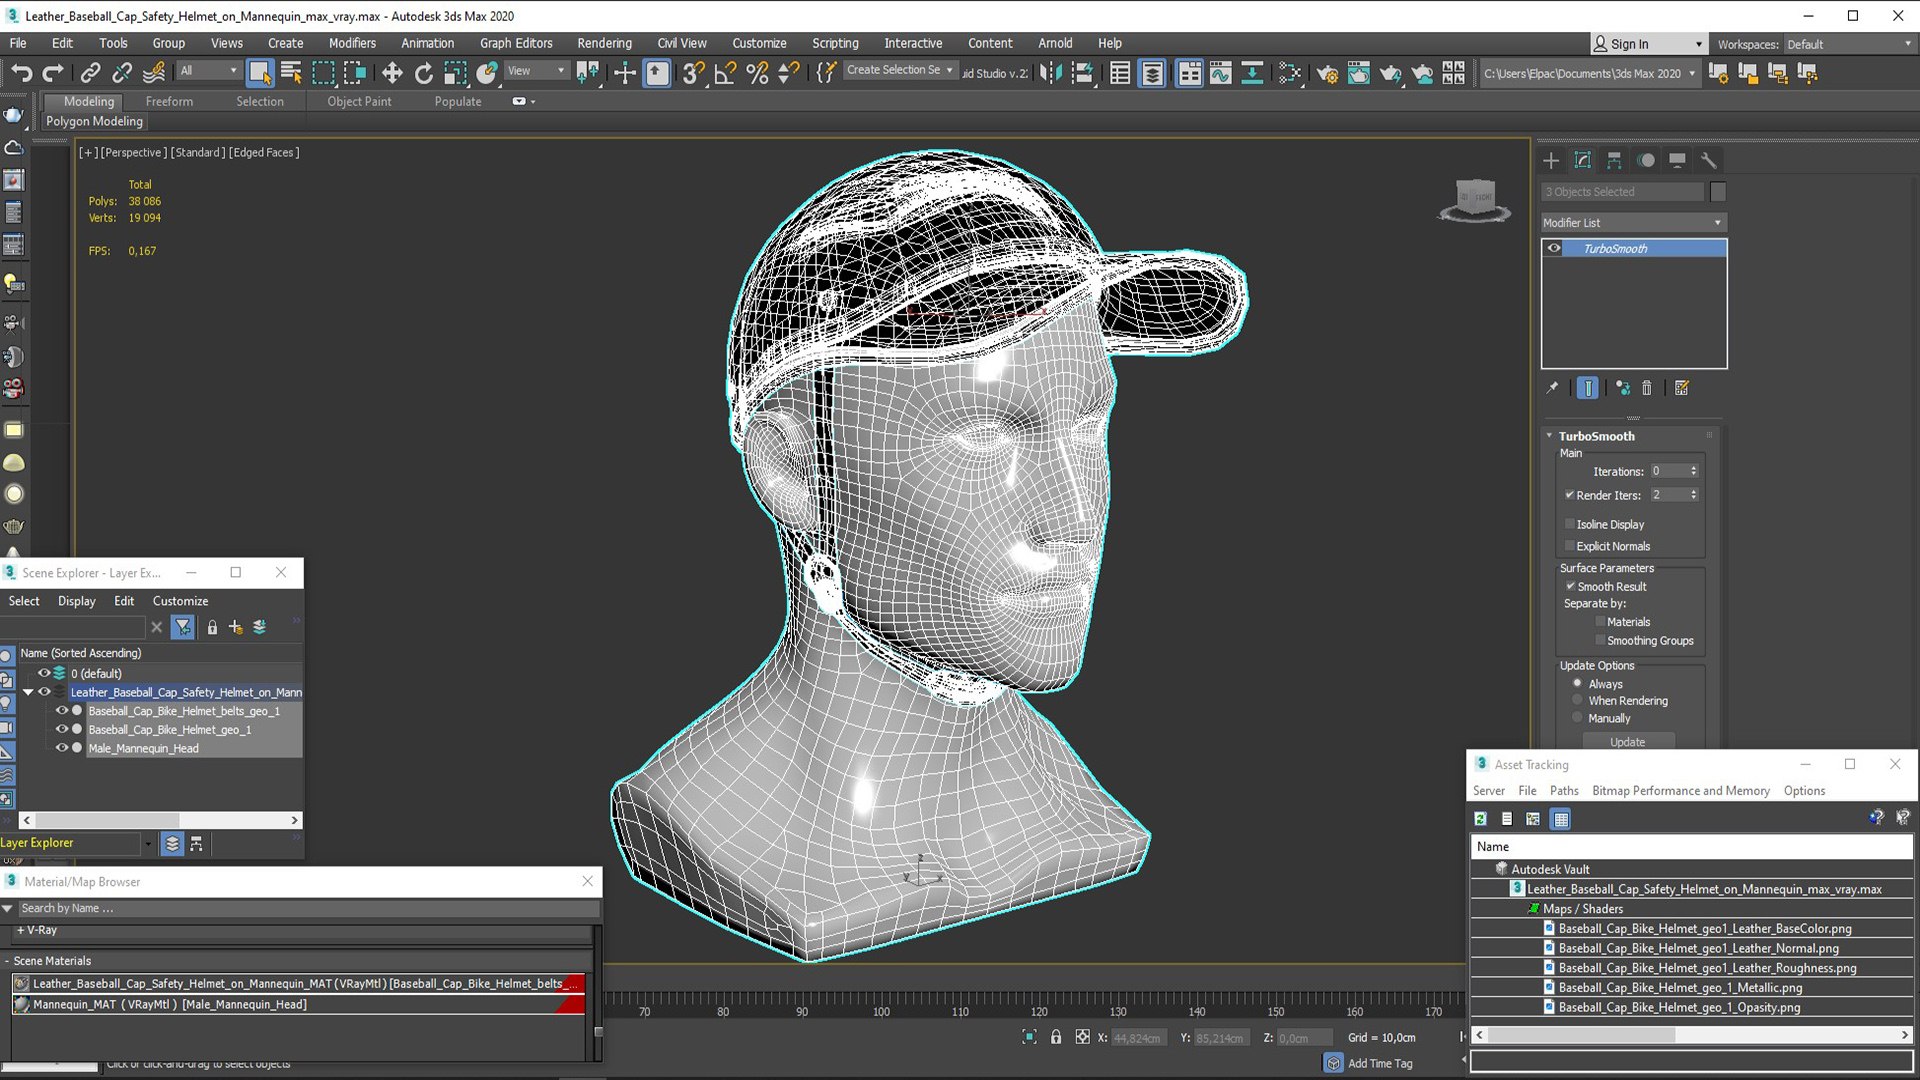
Task: Enable the Isoline Display checkbox
Action: tap(1570, 524)
